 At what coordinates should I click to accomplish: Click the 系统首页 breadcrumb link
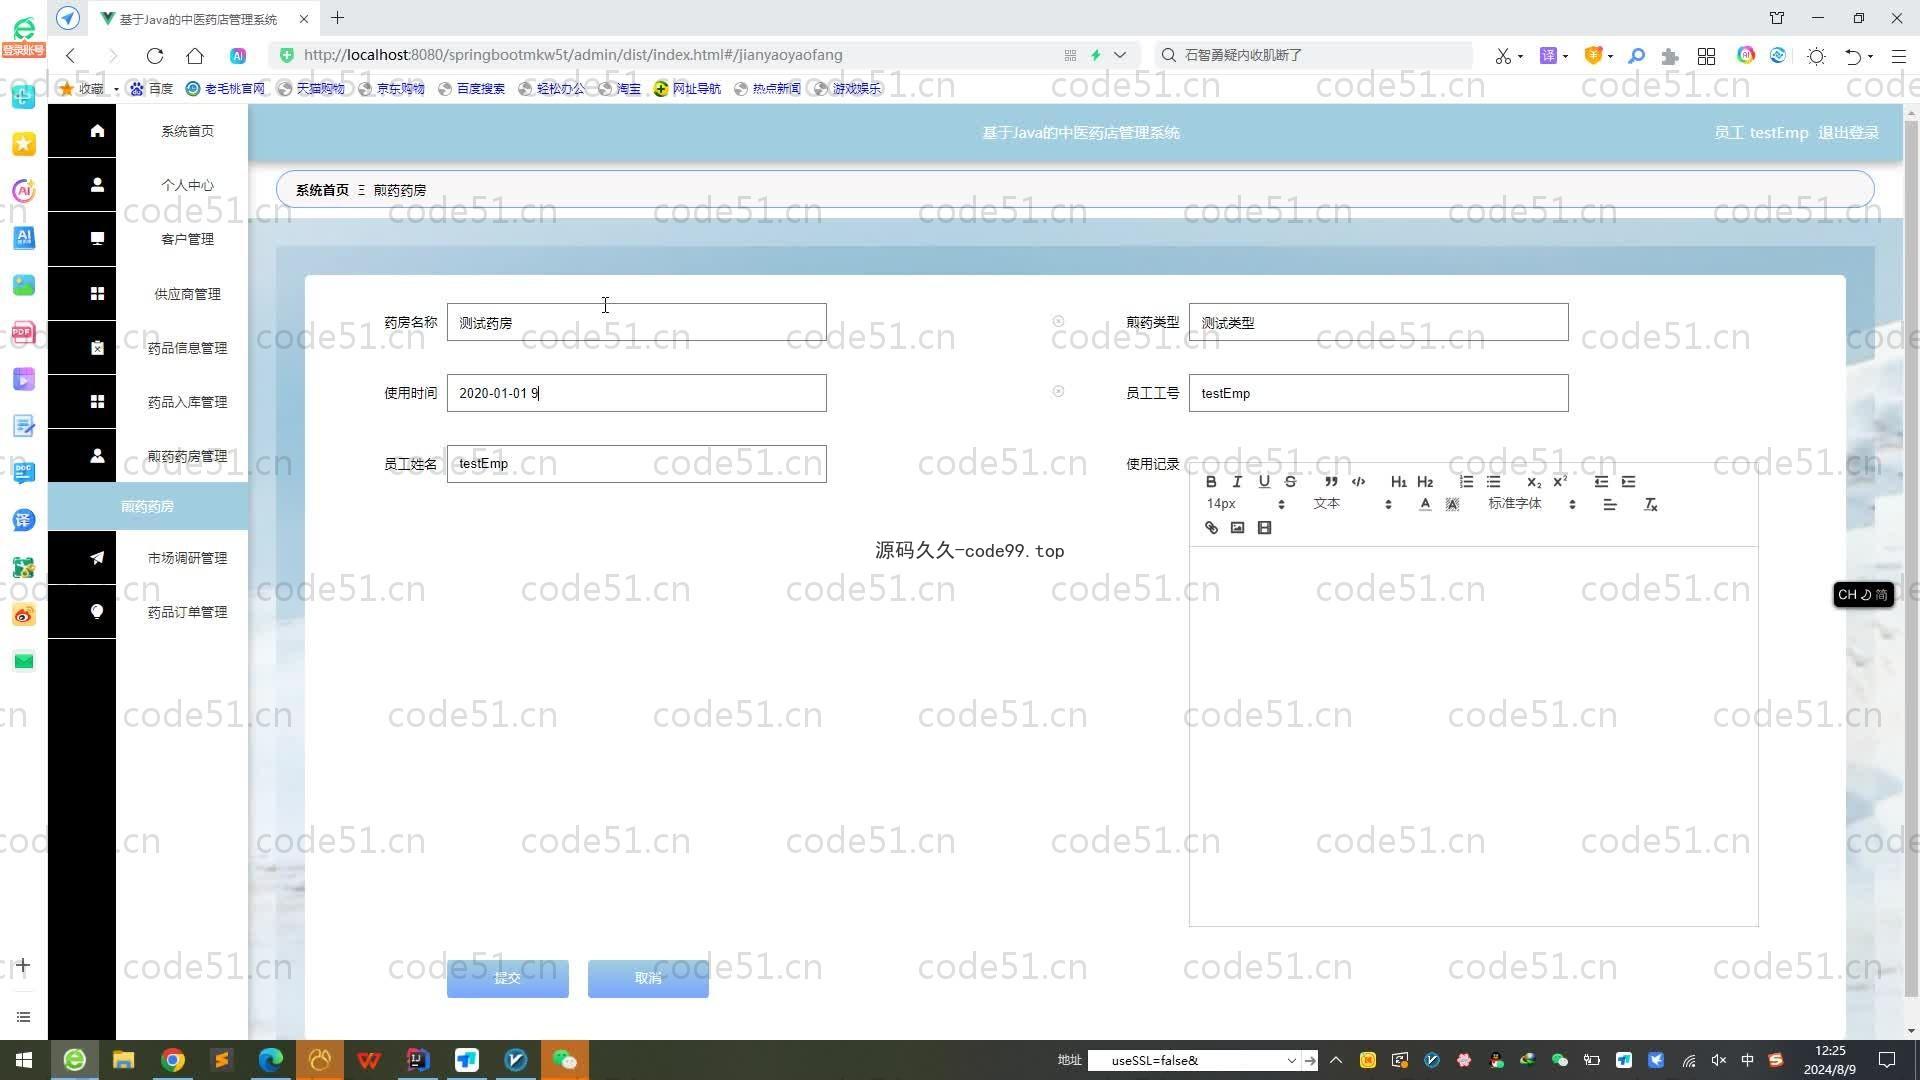pos(322,190)
